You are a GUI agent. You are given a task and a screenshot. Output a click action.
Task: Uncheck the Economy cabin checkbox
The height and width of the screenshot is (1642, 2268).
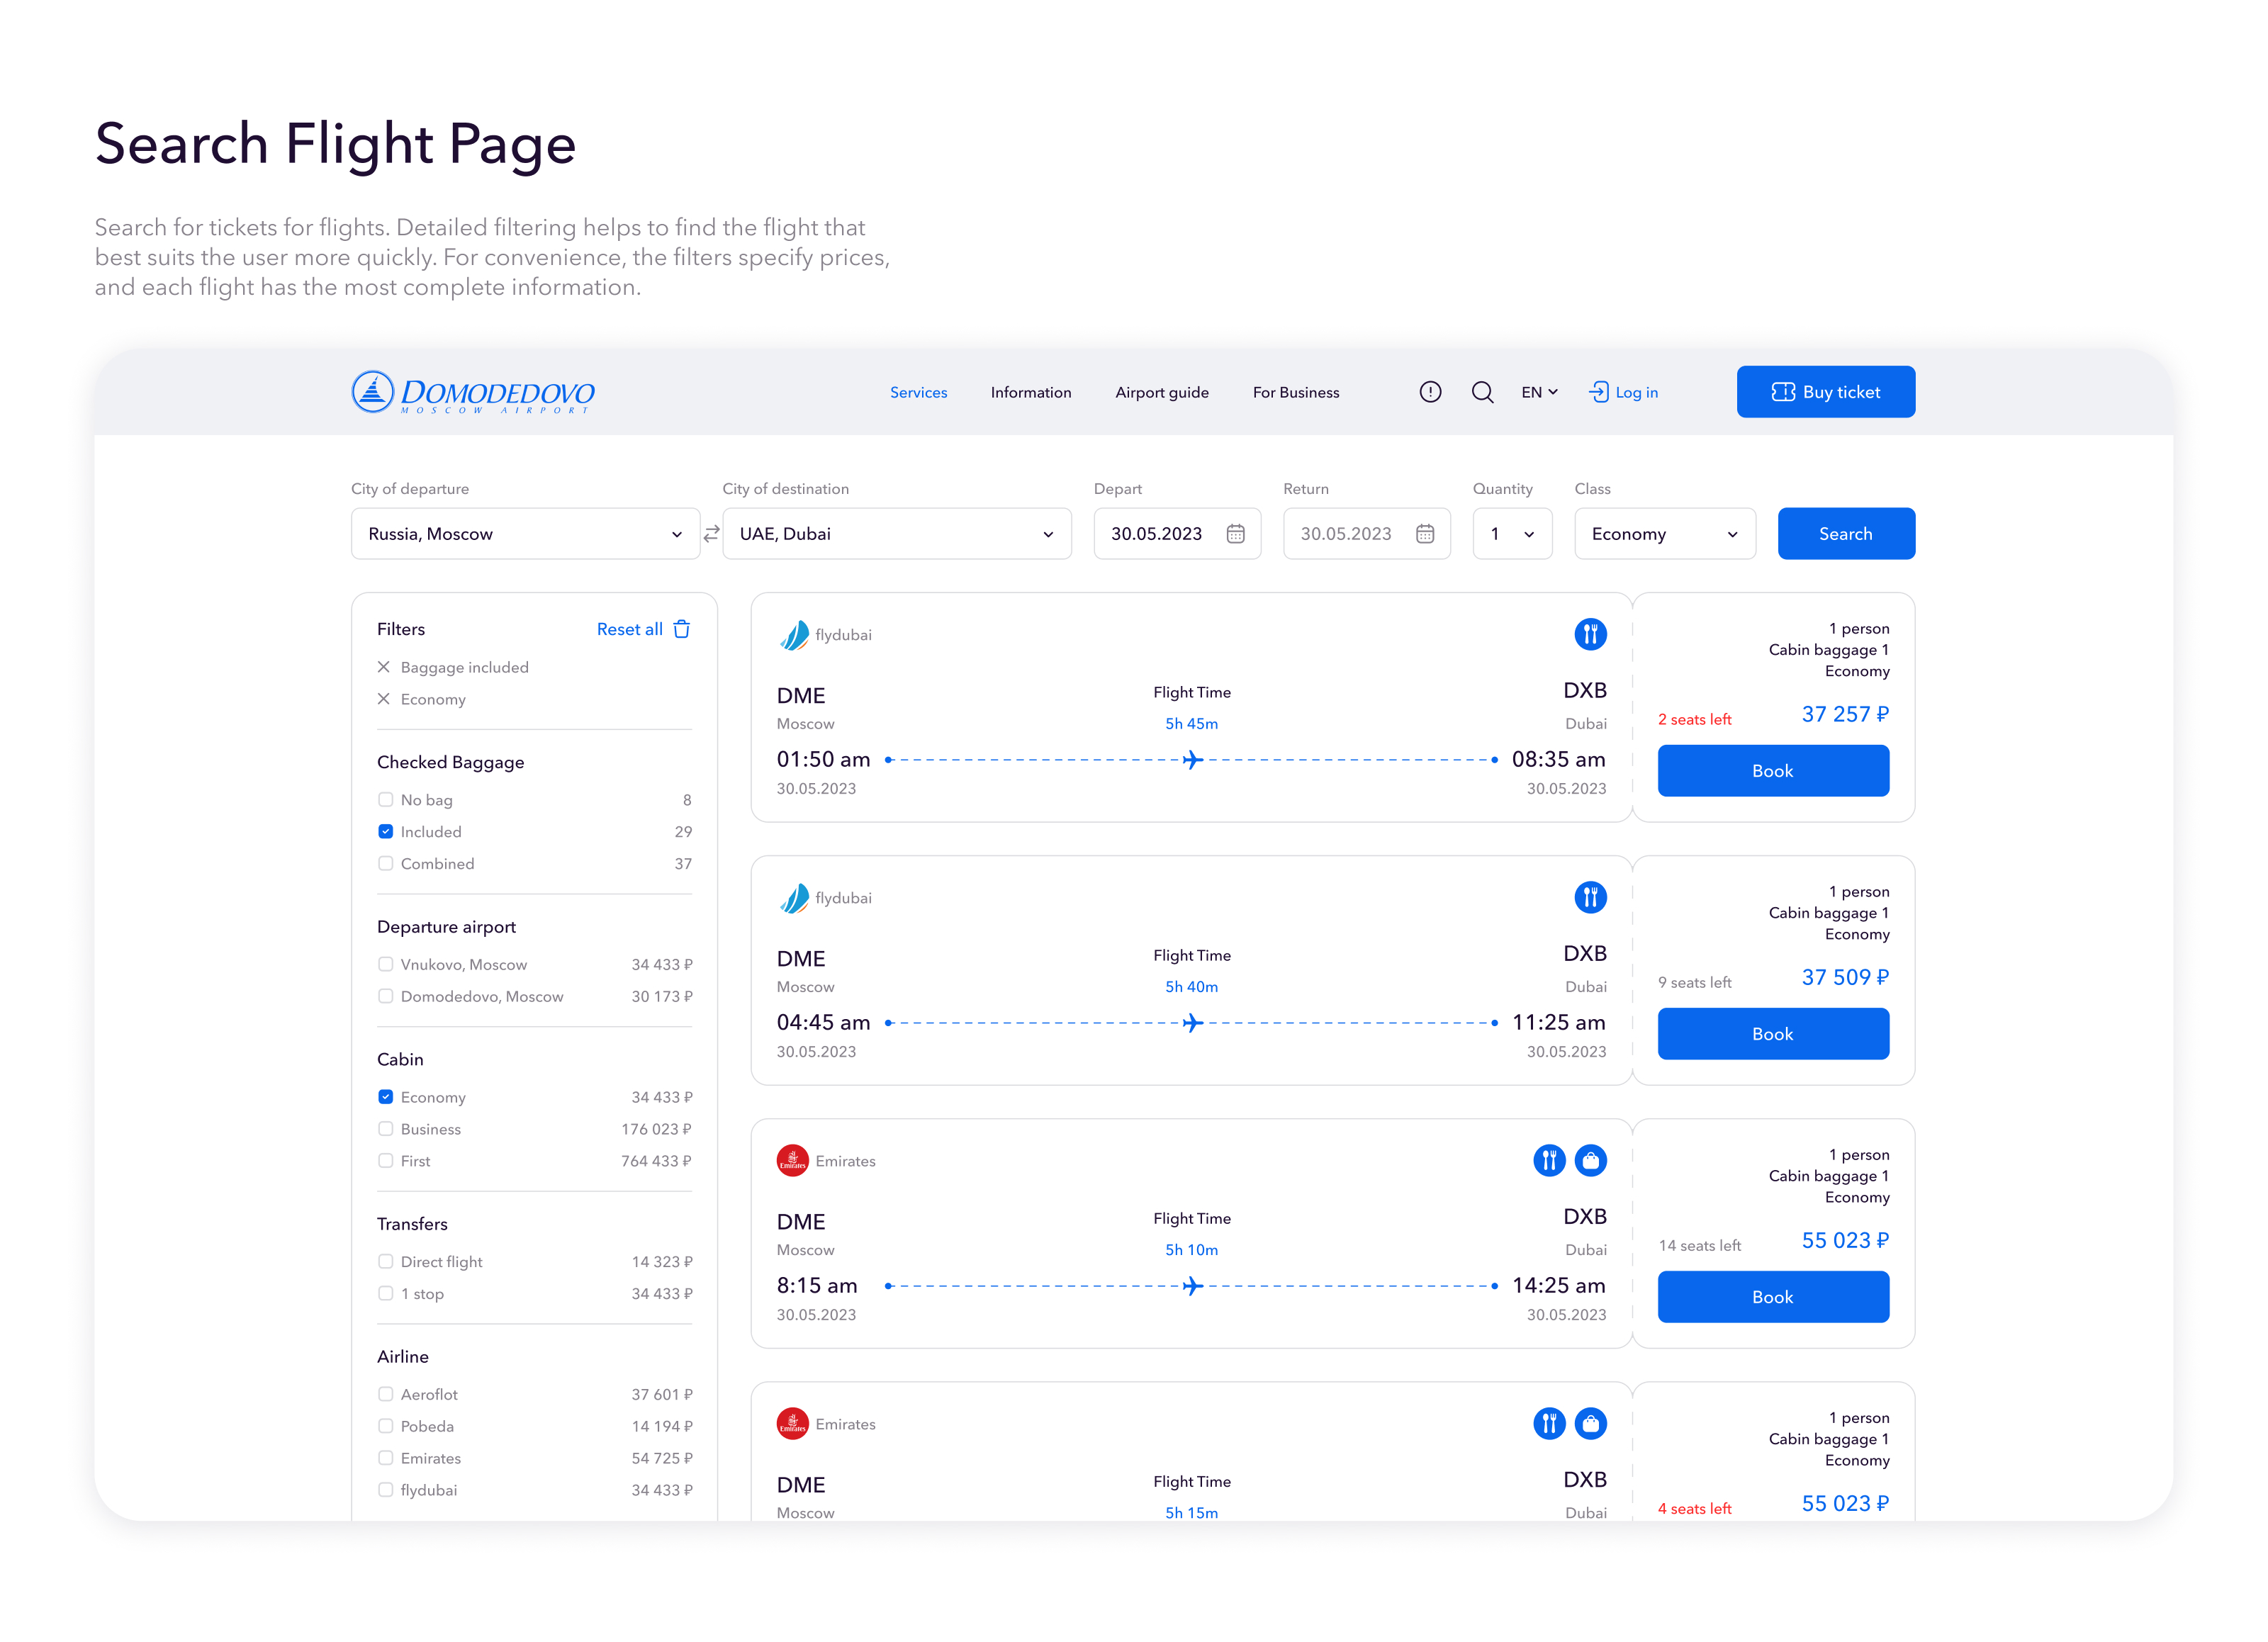386,1097
